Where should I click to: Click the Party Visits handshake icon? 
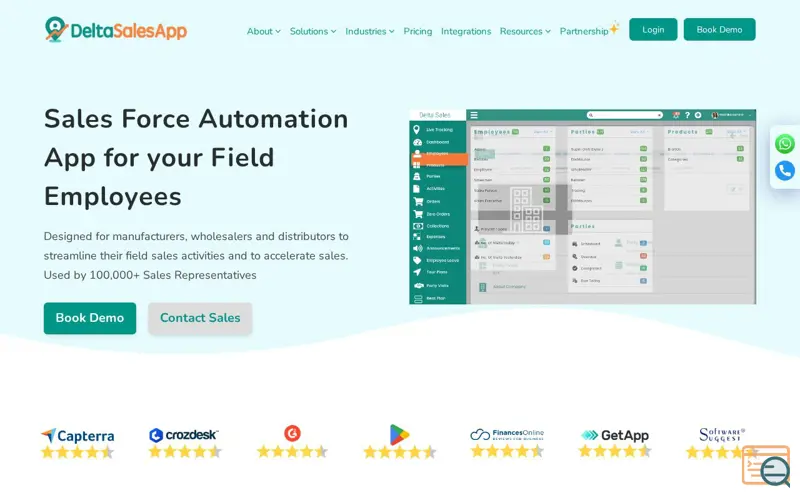[x=418, y=285]
